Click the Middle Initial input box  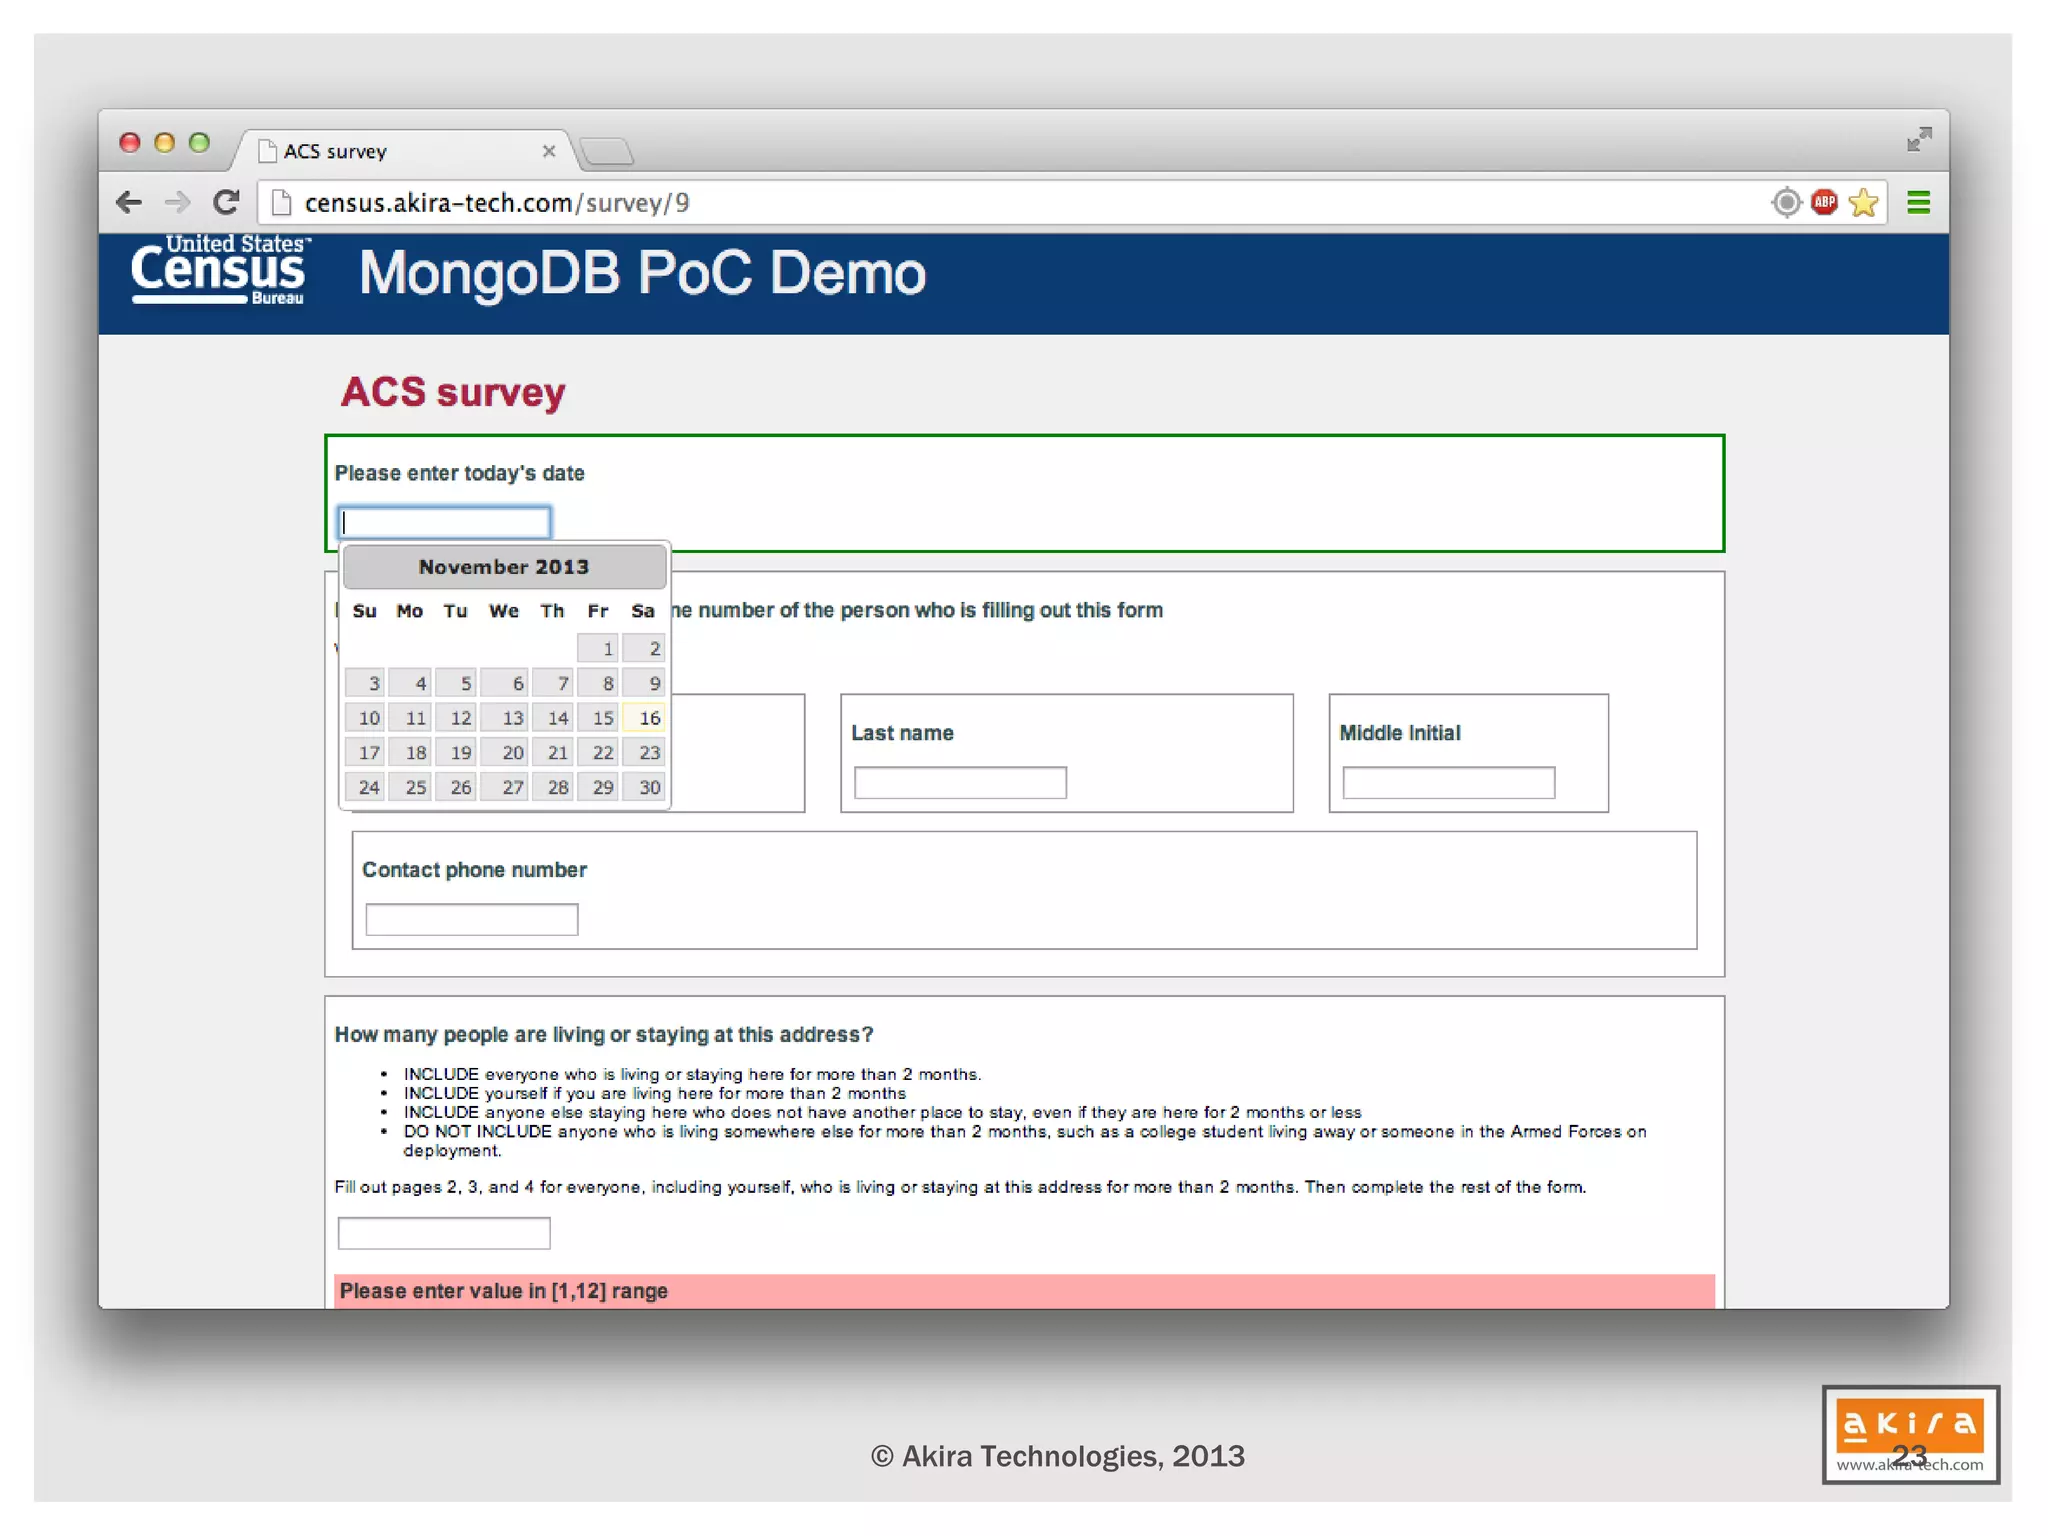pos(1448,783)
